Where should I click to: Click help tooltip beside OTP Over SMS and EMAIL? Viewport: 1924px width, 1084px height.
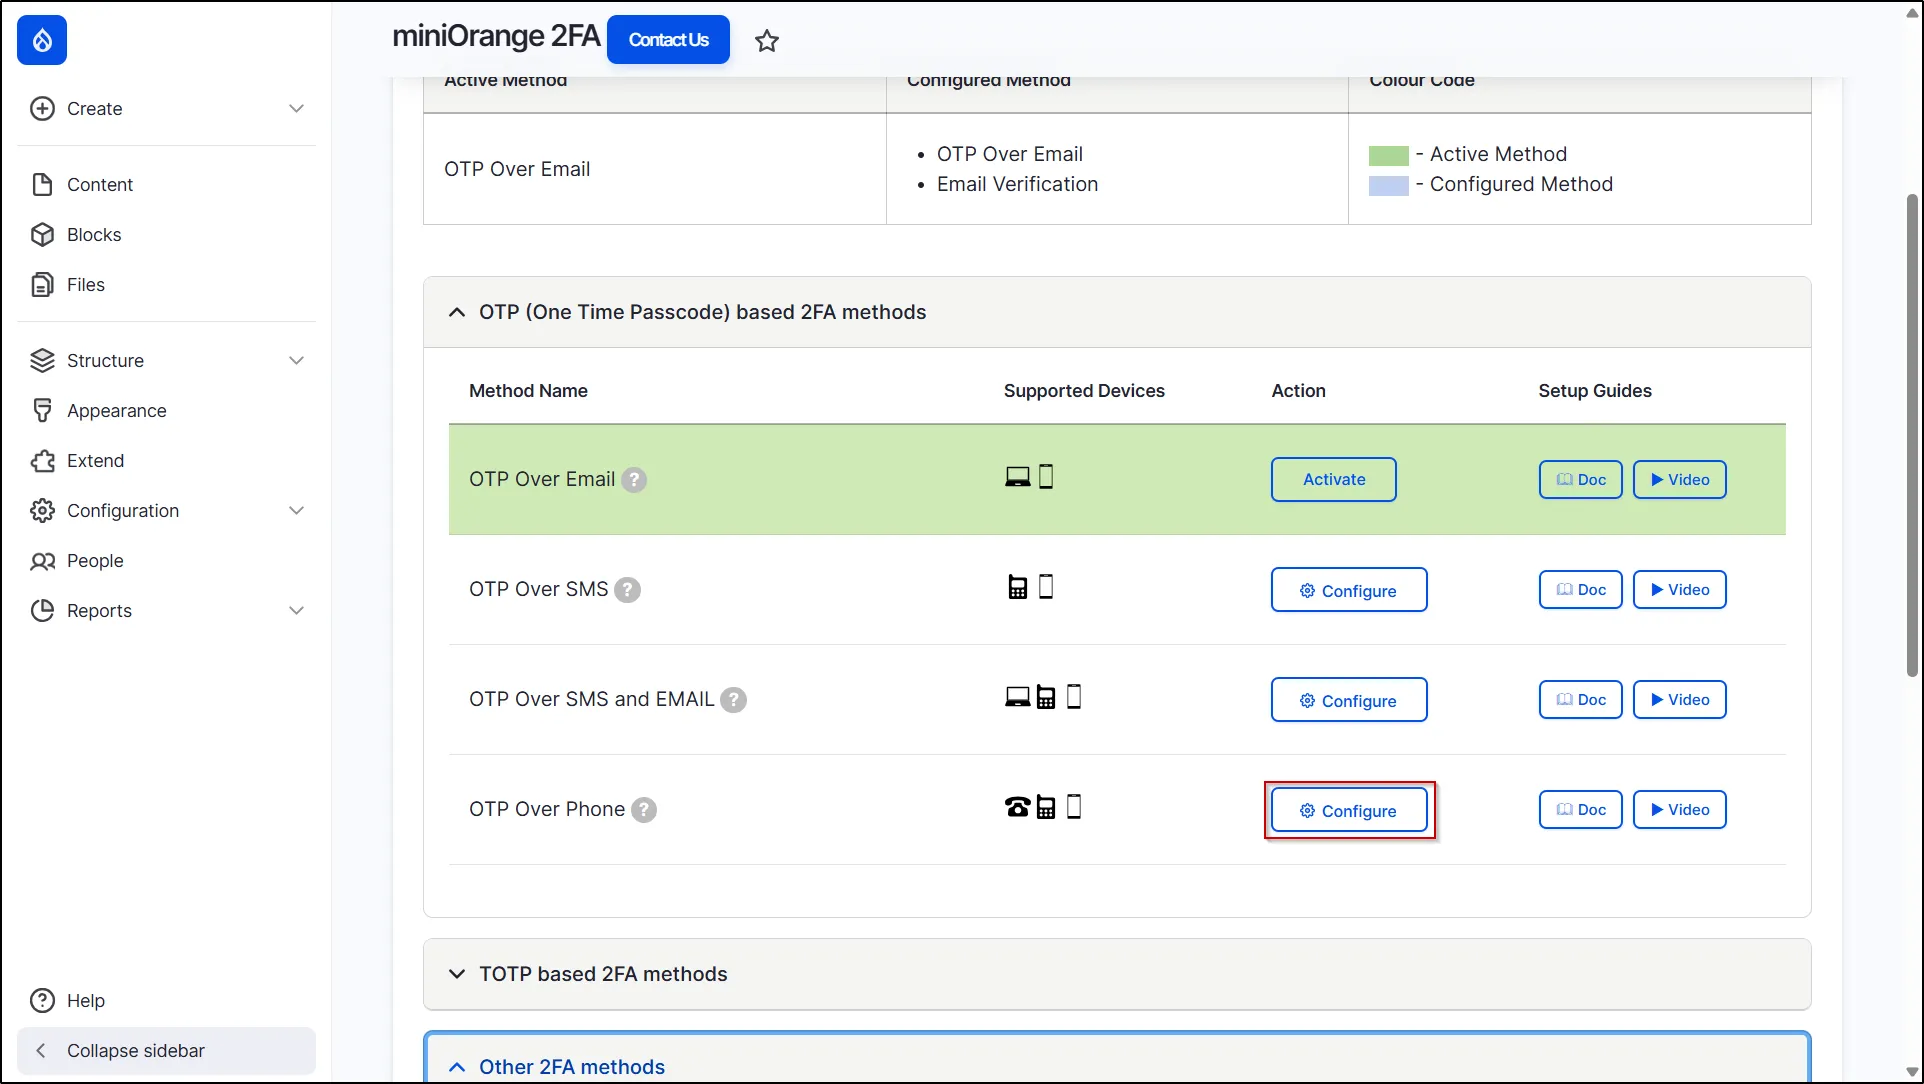click(734, 700)
